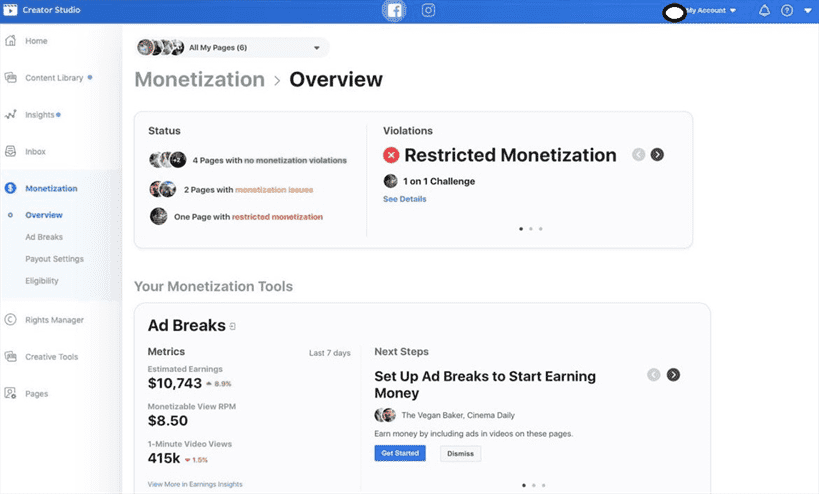Select first violations carousel dot
The image size is (819, 494).
(x=521, y=229)
